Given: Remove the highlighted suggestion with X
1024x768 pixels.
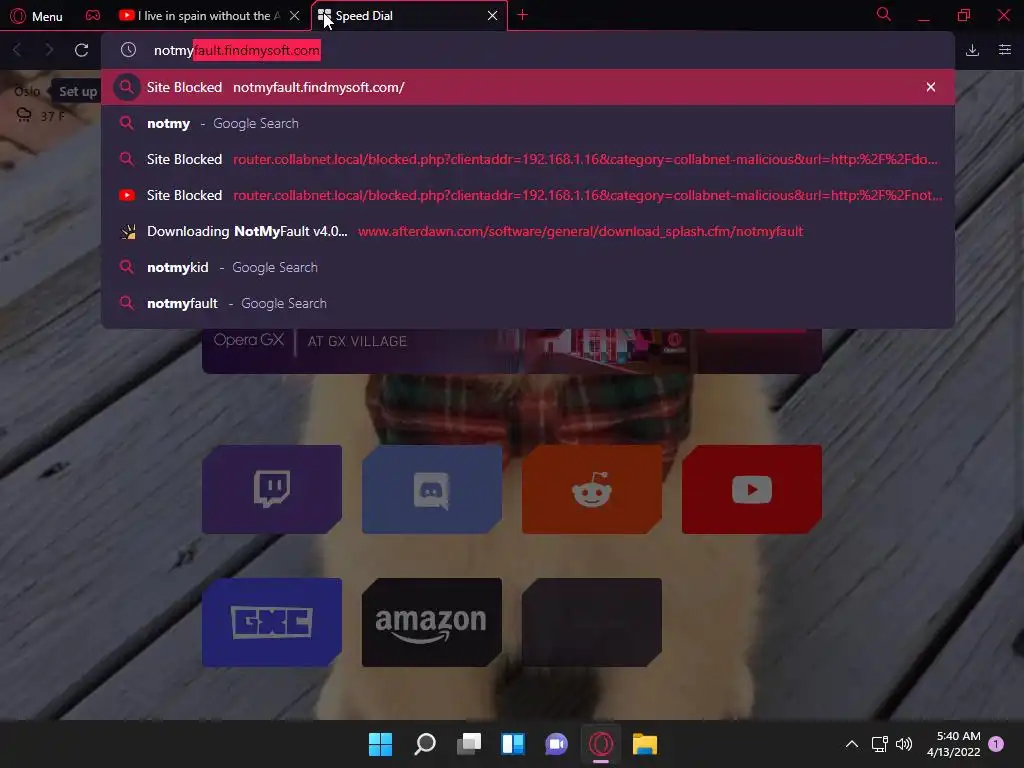Looking at the screenshot, I should click(931, 87).
